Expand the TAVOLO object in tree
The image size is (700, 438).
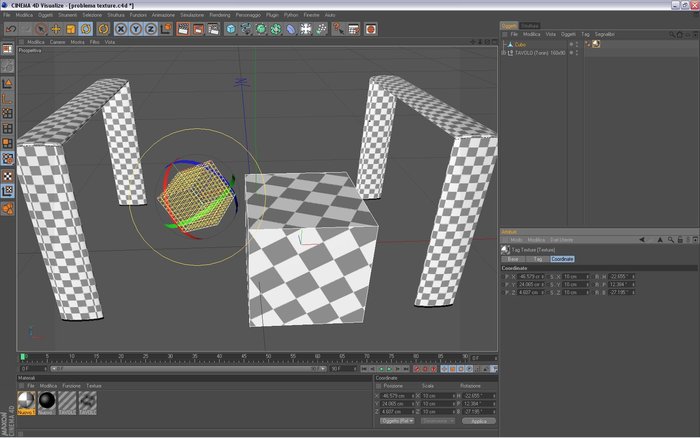[504, 53]
